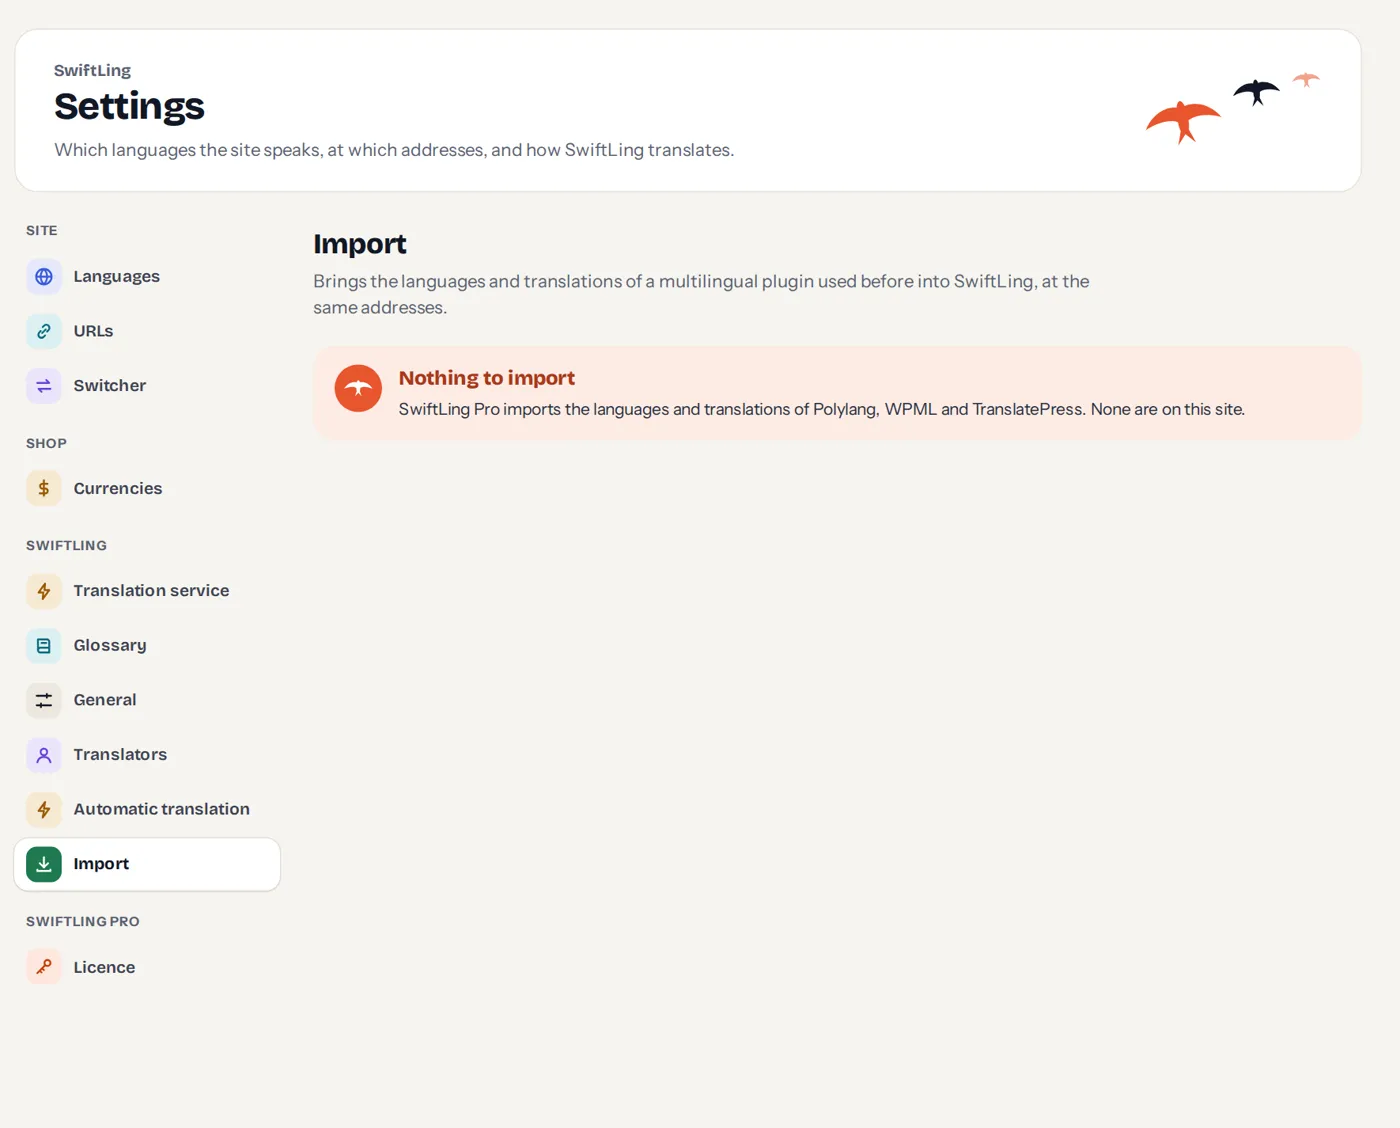The width and height of the screenshot is (1400, 1128).
Task: Click the swap arrows icon for Switcher
Action: (44, 386)
